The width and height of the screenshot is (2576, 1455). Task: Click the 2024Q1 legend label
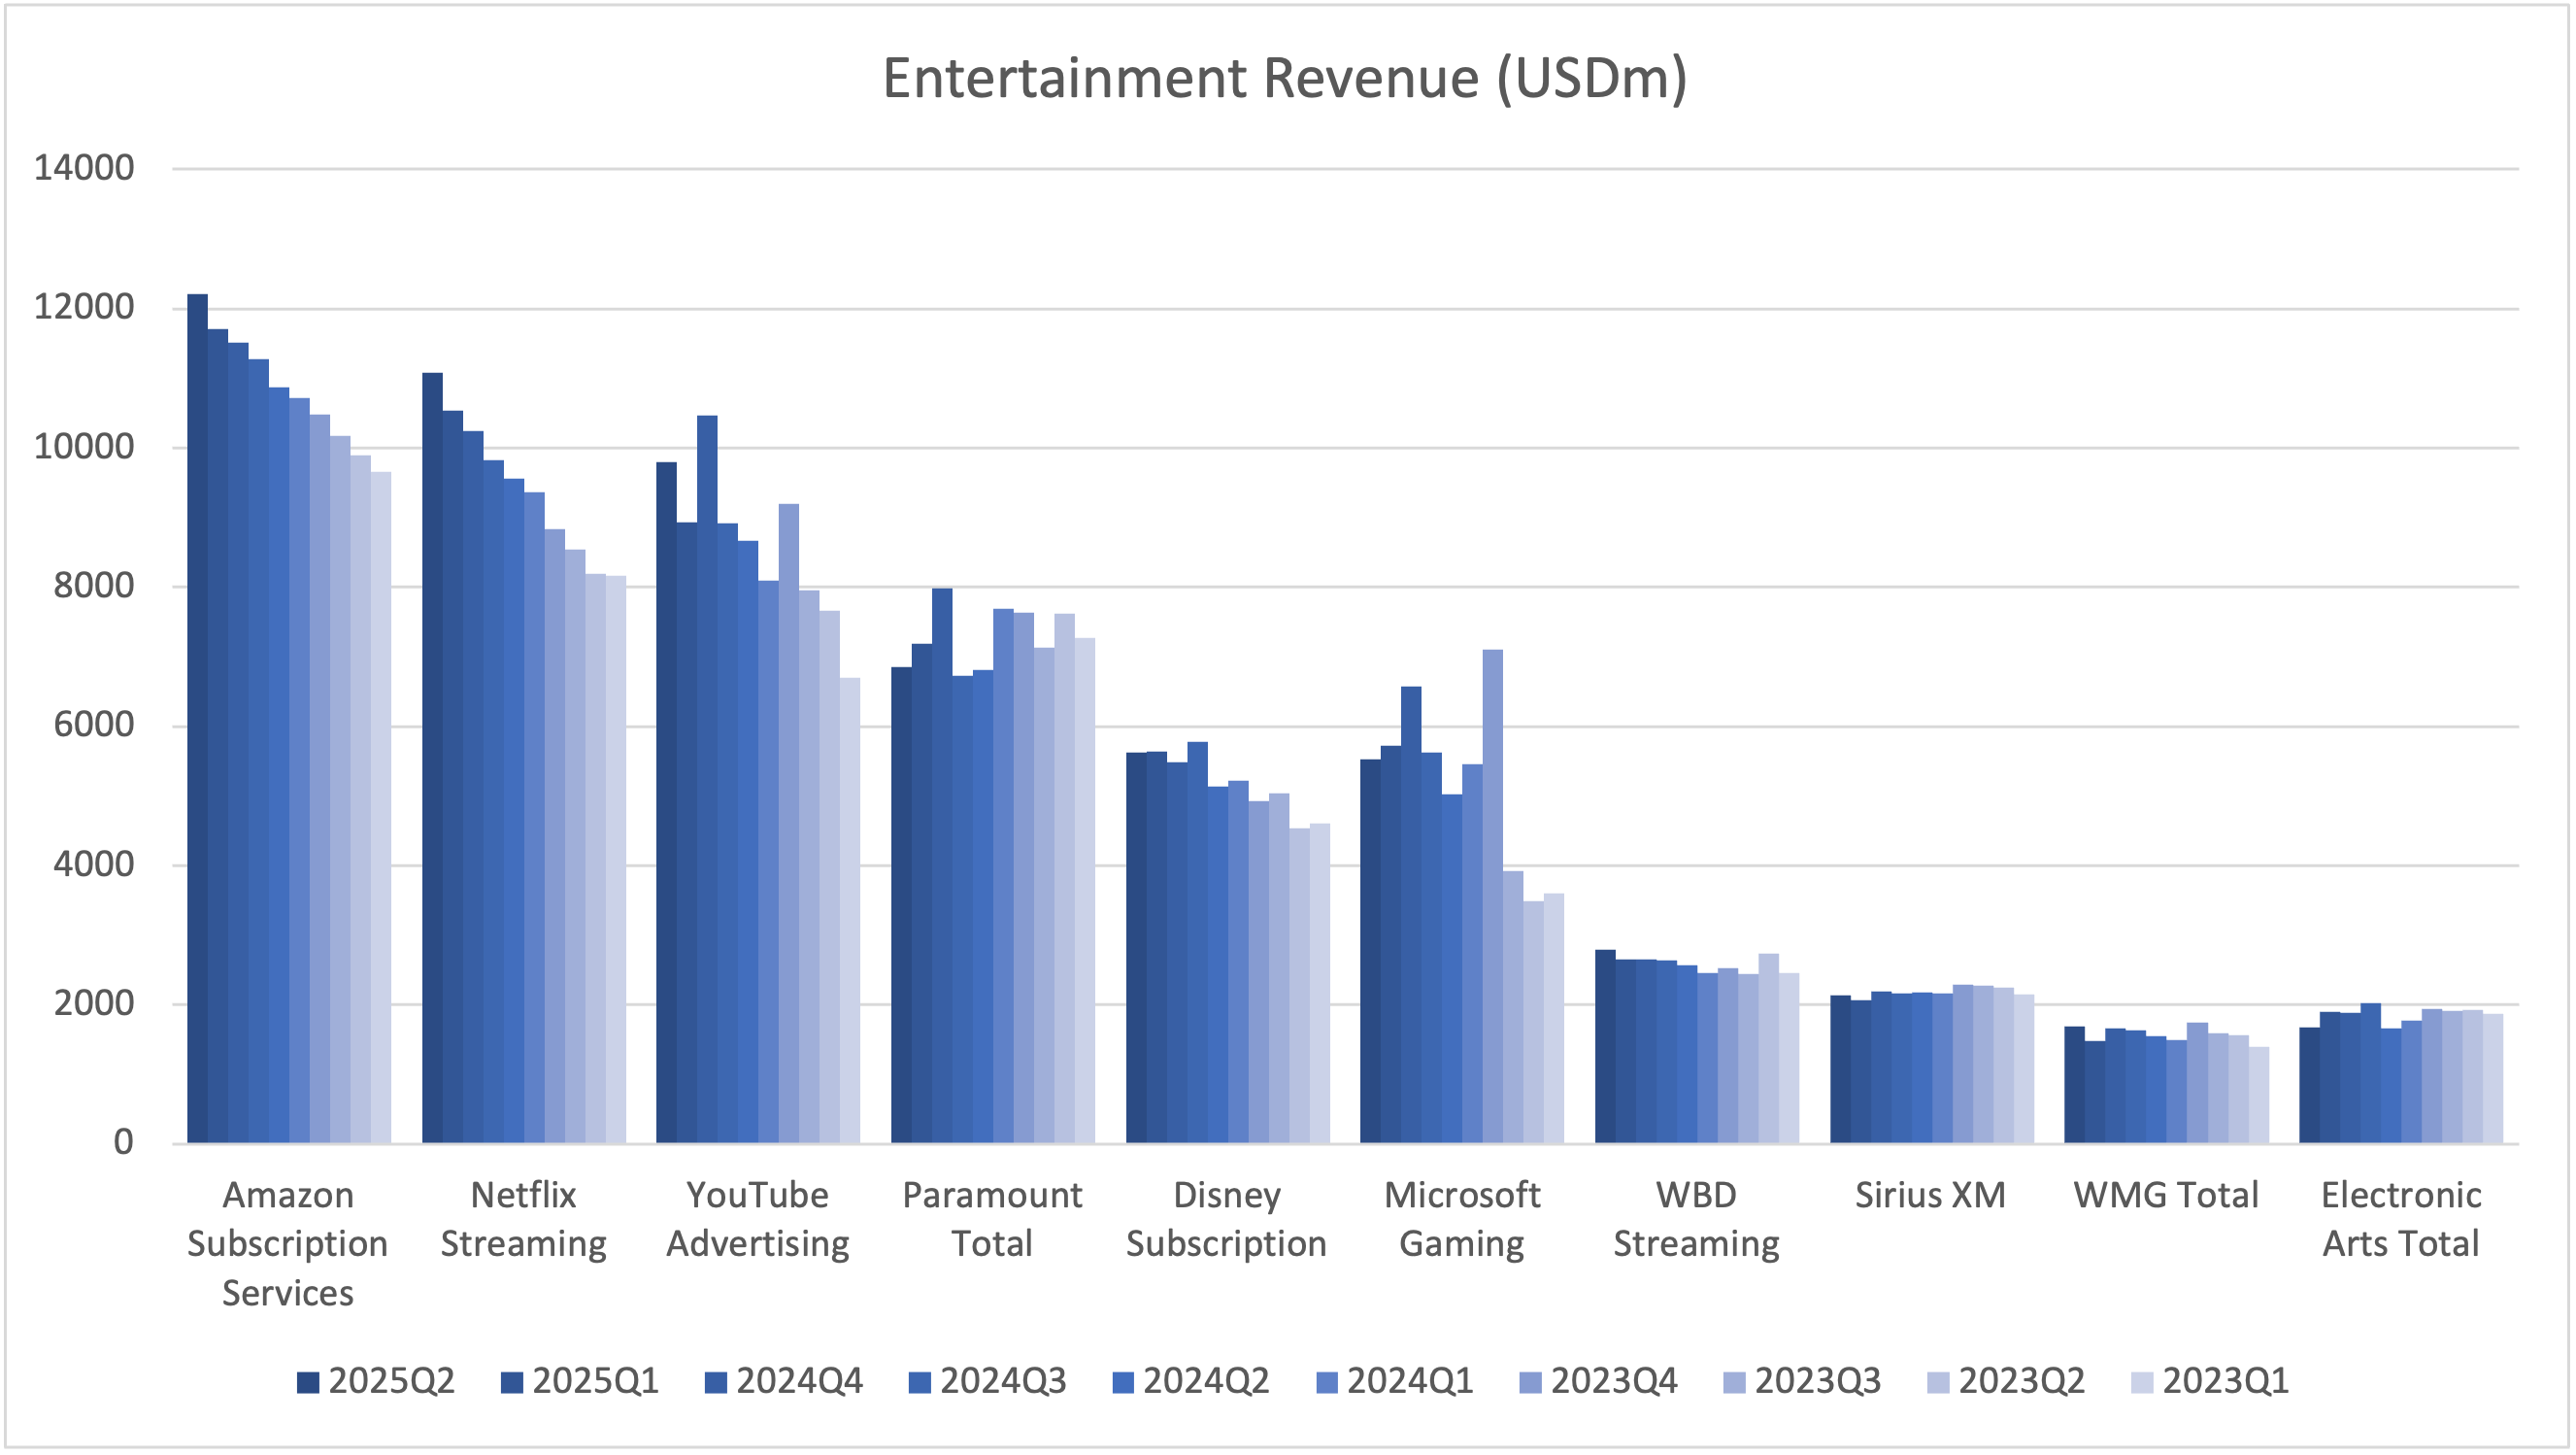point(1411,1381)
